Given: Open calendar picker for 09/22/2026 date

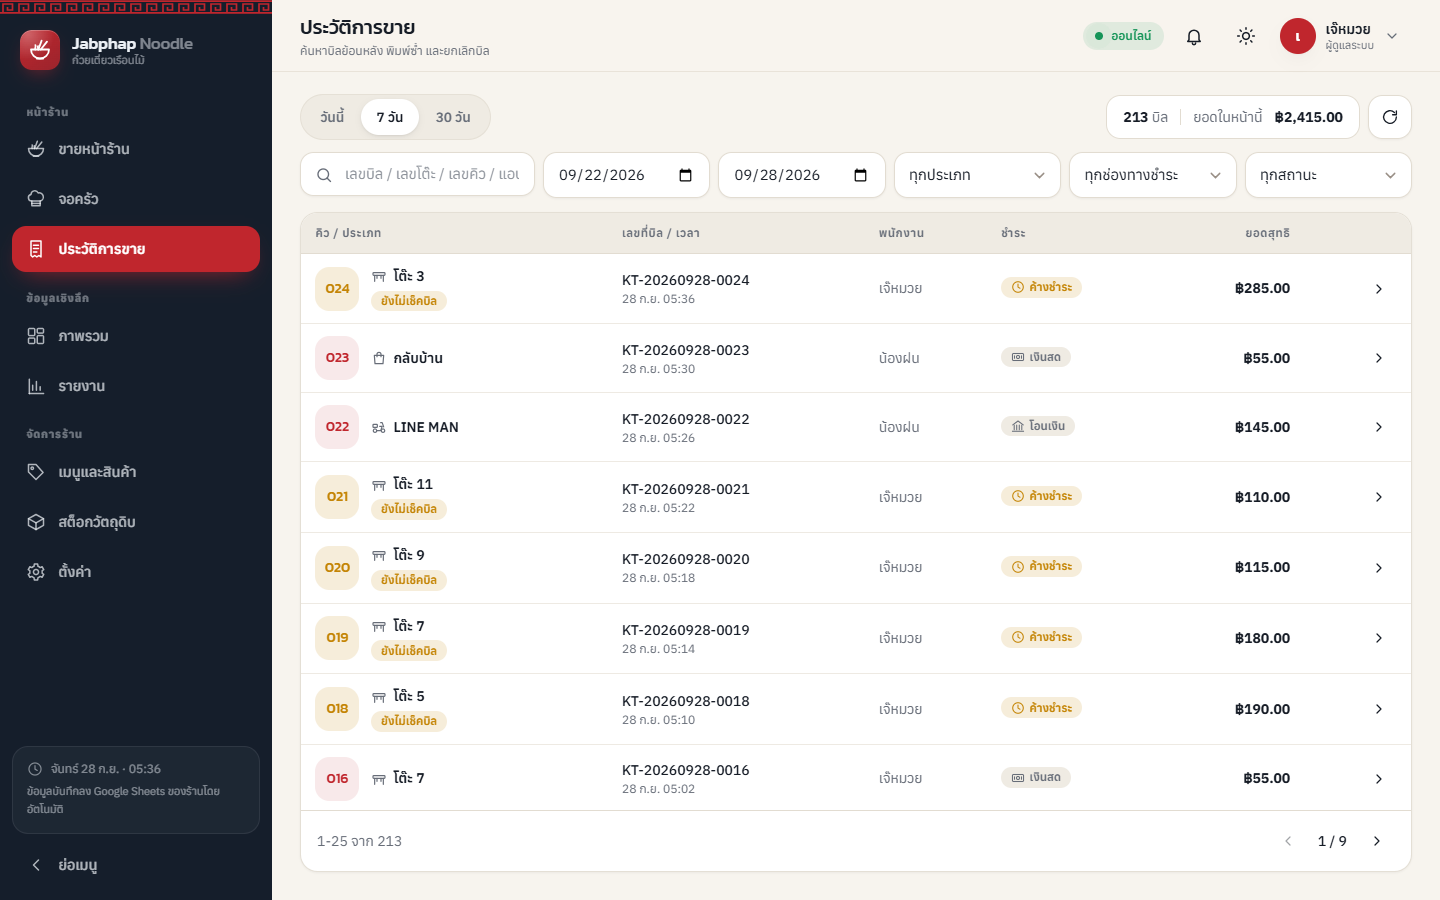Looking at the screenshot, I should [686, 175].
